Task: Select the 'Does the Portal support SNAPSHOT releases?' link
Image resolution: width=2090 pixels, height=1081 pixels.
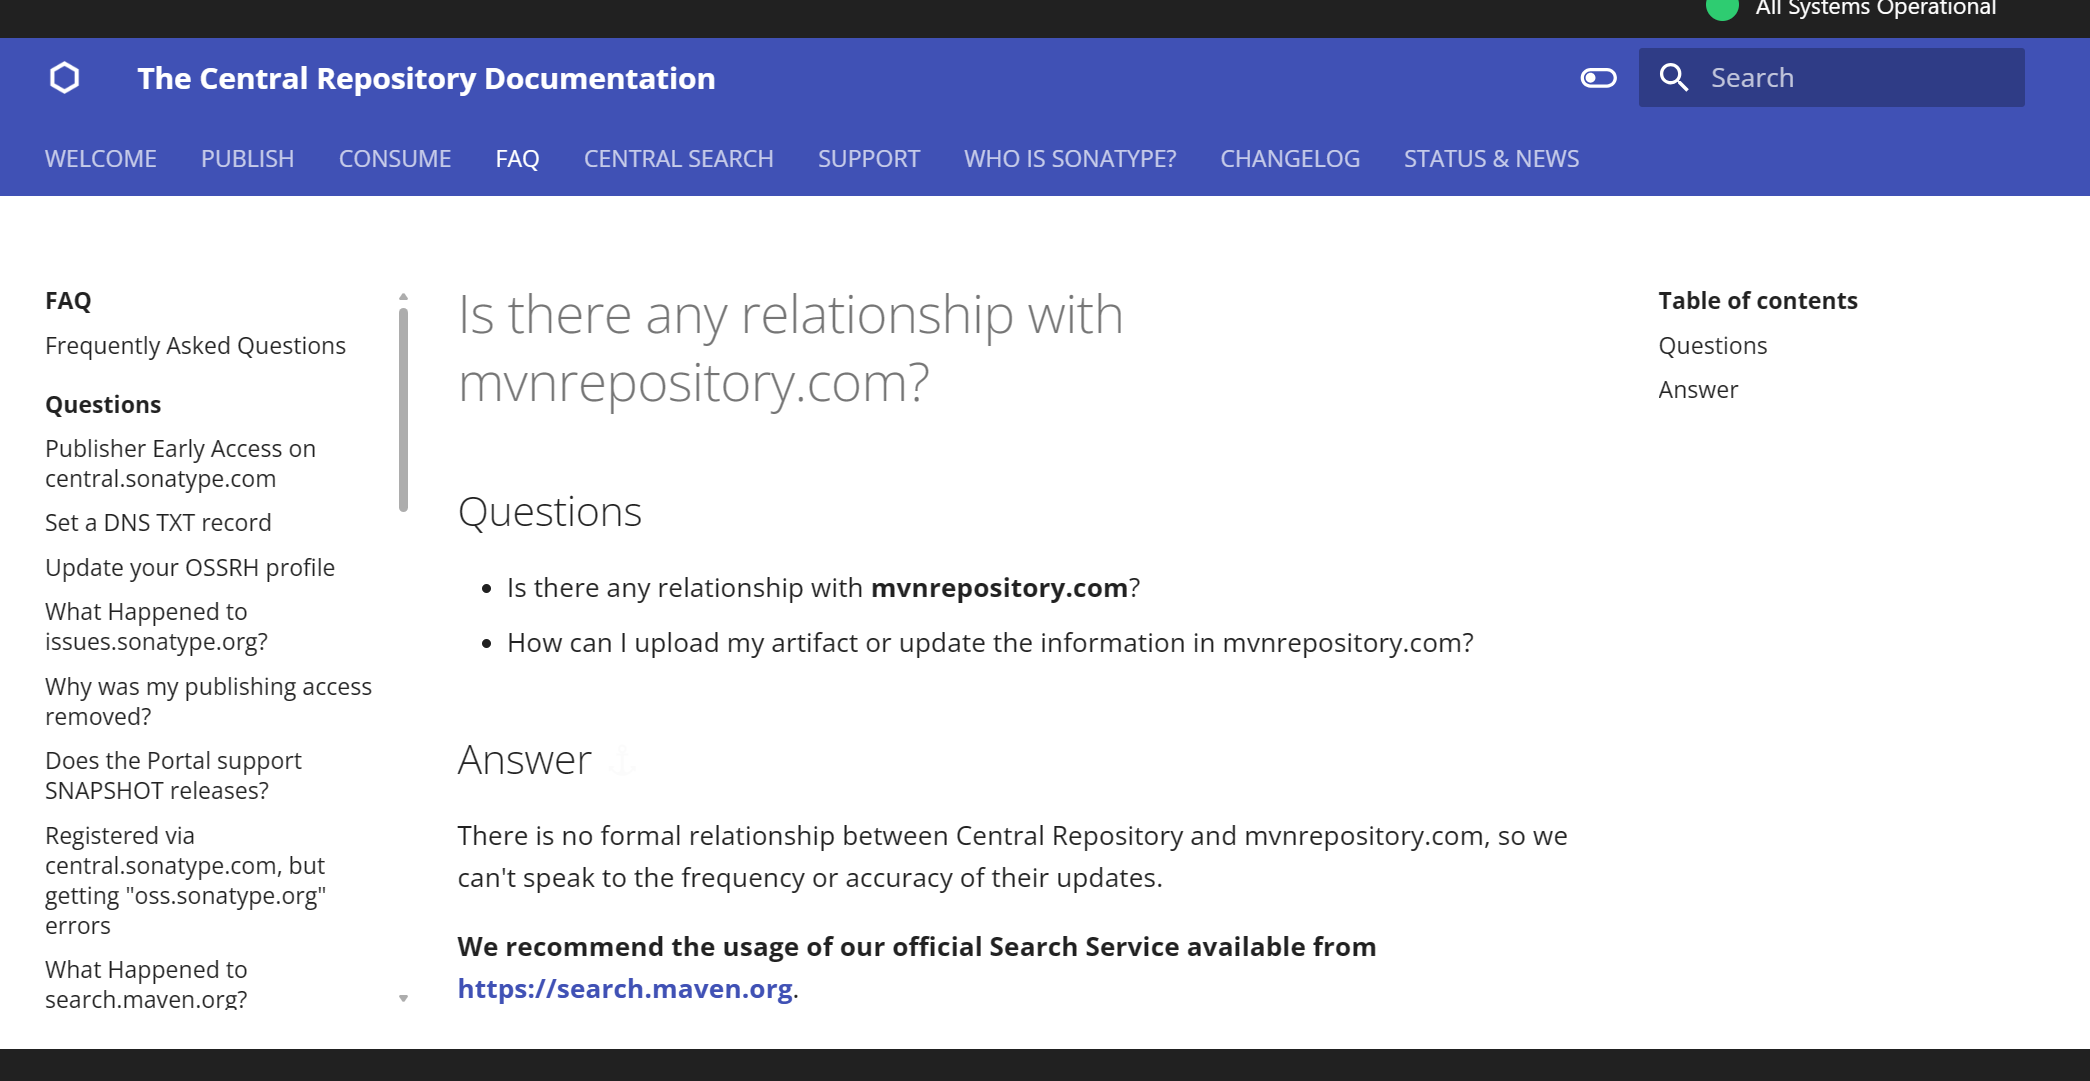Action: [173, 776]
